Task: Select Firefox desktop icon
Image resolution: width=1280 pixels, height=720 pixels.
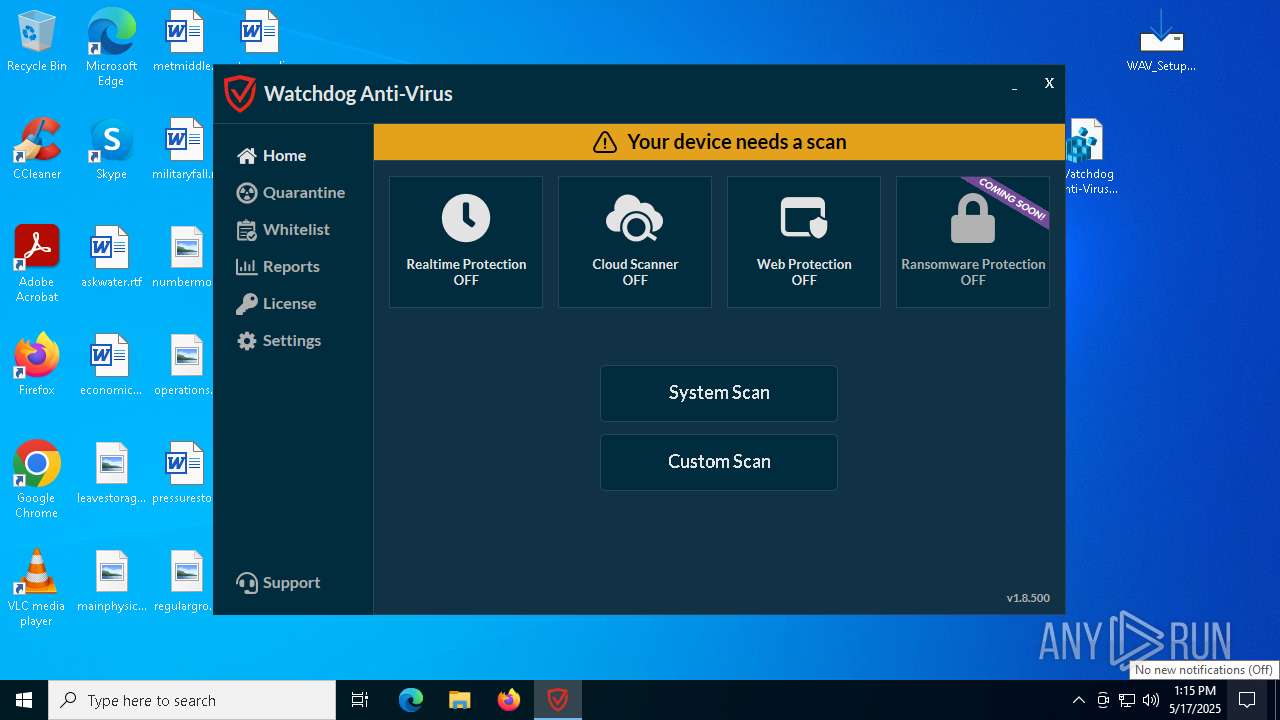Action: (37, 365)
